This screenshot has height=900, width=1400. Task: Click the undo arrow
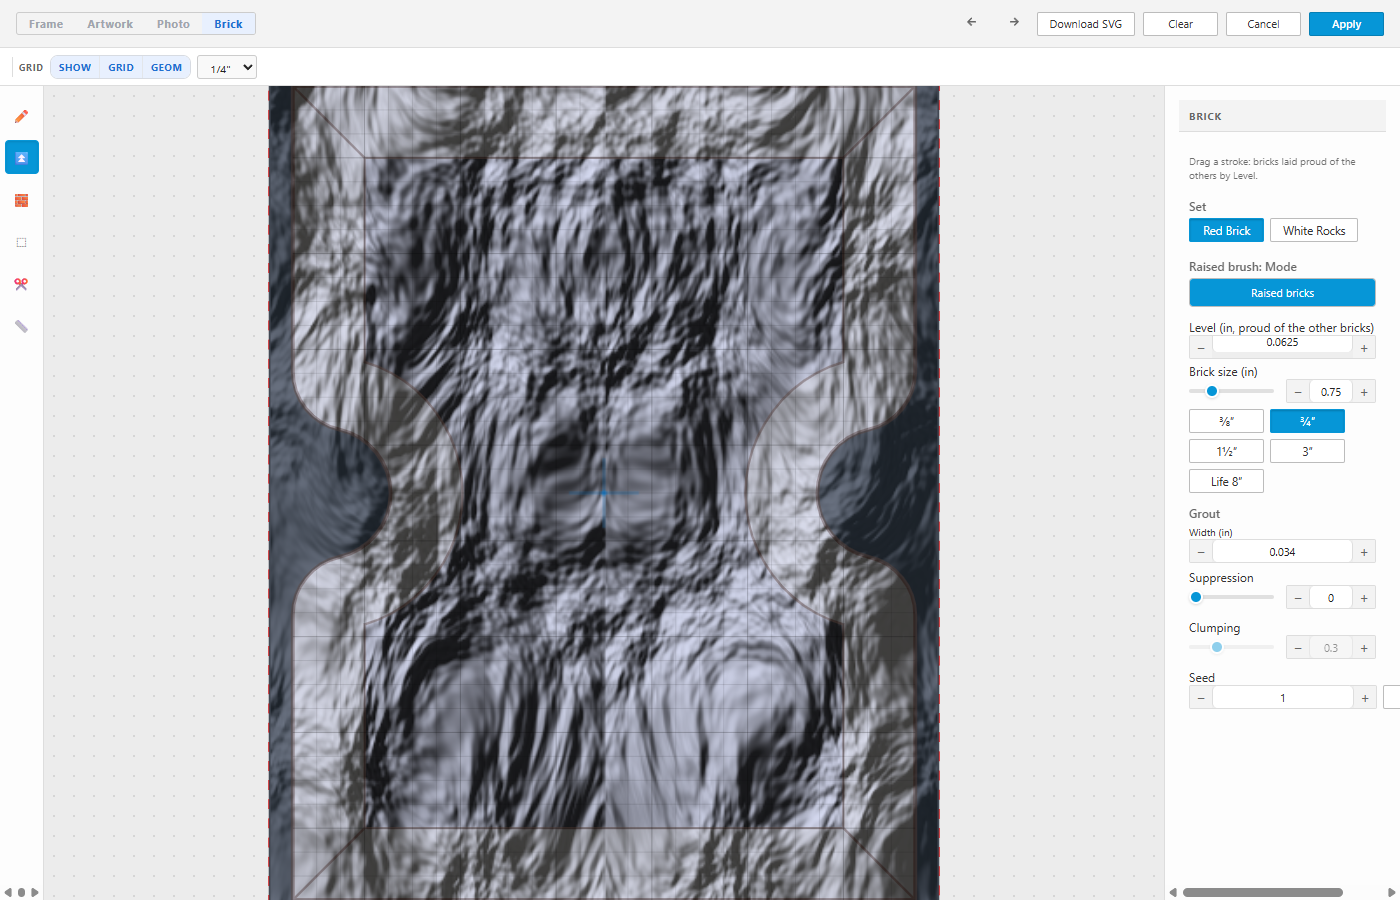tap(971, 22)
